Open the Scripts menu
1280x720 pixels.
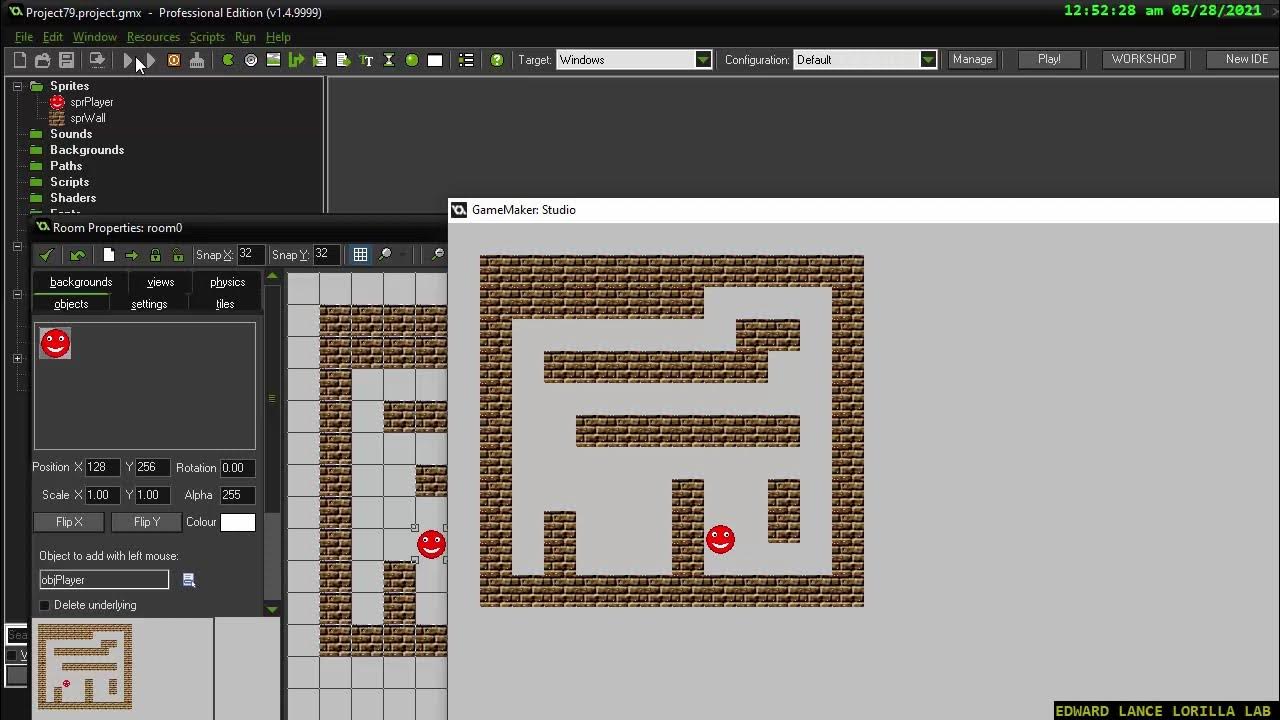(x=207, y=37)
